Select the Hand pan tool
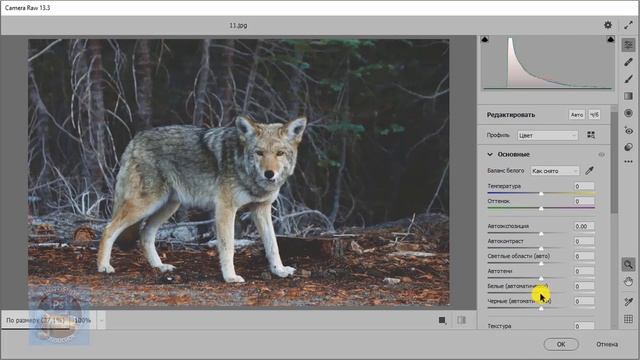Screen dimensions: 640x360 click(x=628, y=282)
